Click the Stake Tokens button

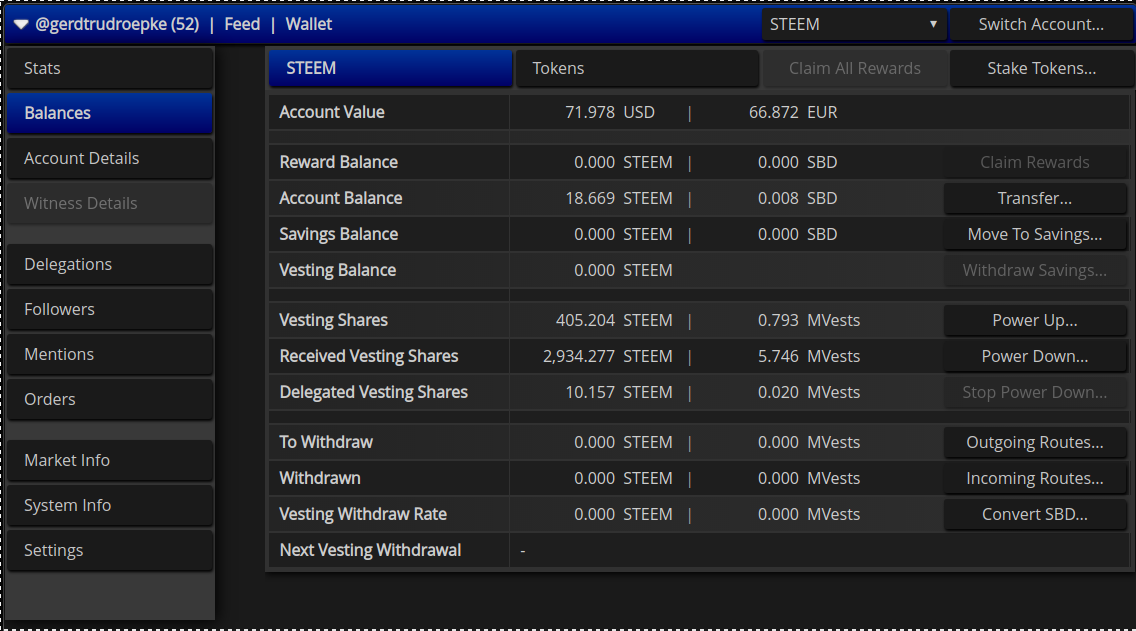[1041, 69]
